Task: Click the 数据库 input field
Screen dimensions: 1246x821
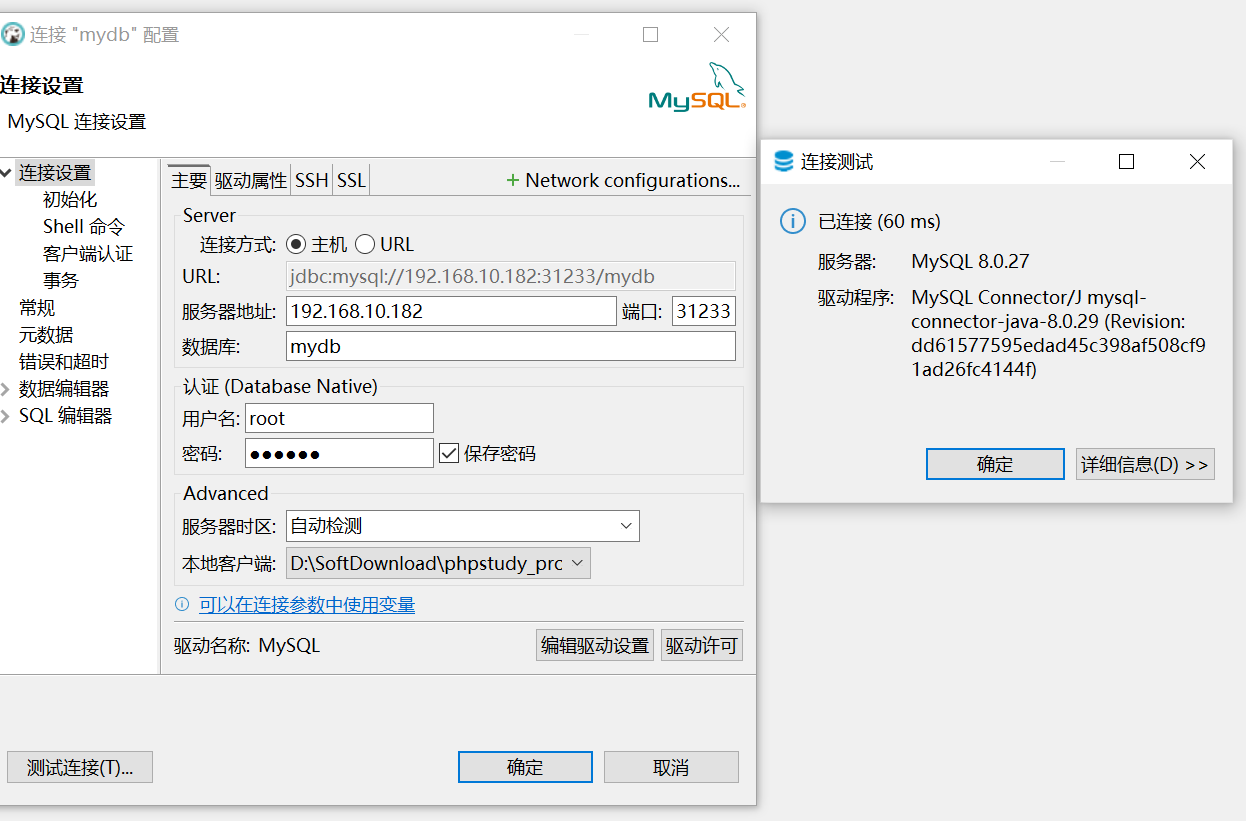Action: 511,346
